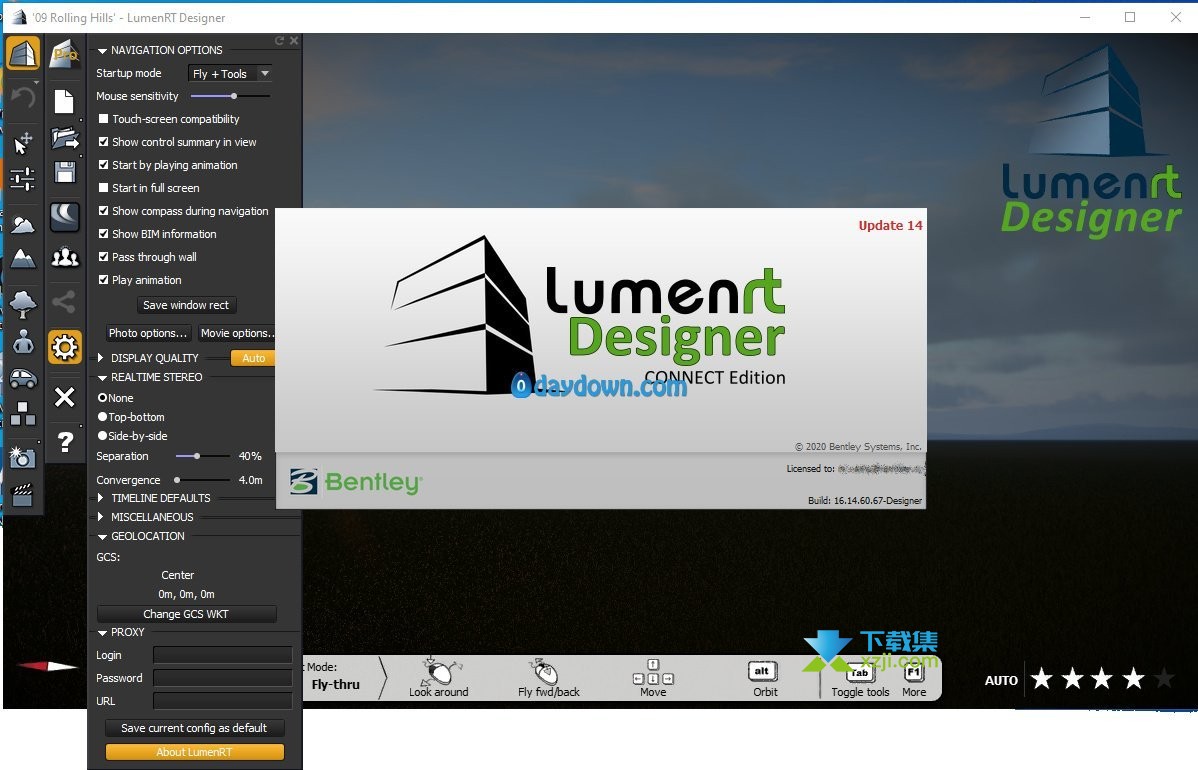Click the building scene icon at top of toolbar
Image resolution: width=1198 pixels, height=770 pixels.
(23, 53)
